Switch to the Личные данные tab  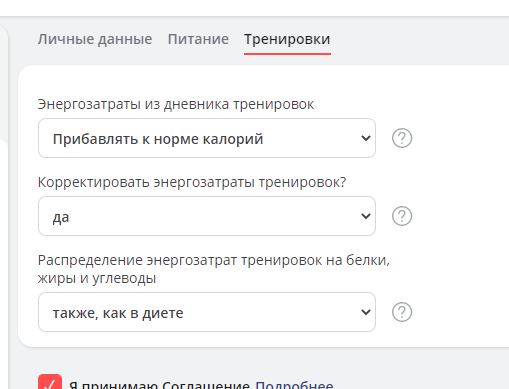click(x=95, y=39)
